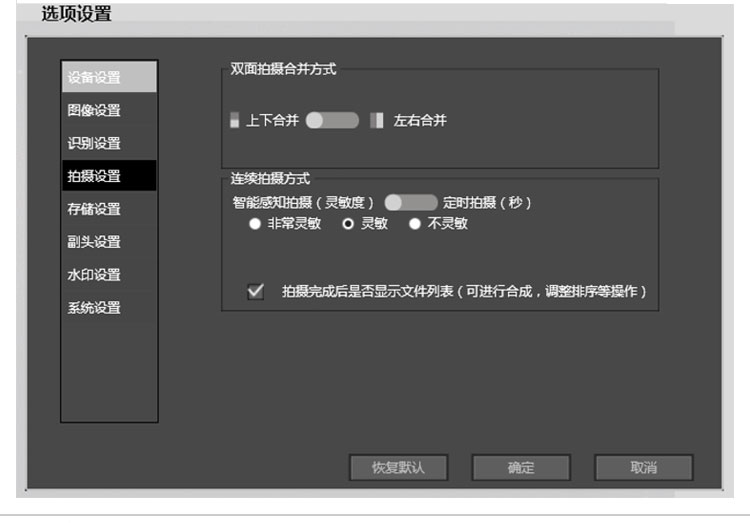Screen dimensions: 750x523
Task: Open the 副头设置 tab
Action: coord(109,242)
